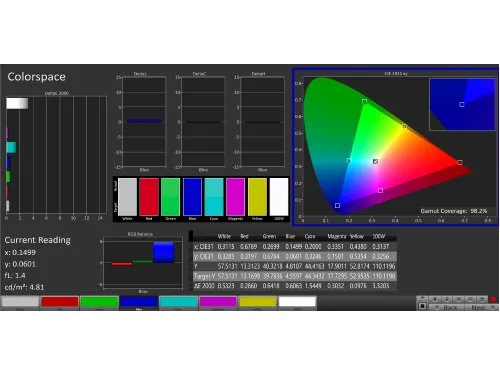The image size is (500, 375).
Task: Select the blue patch in bottom color strip
Action: click(139, 302)
